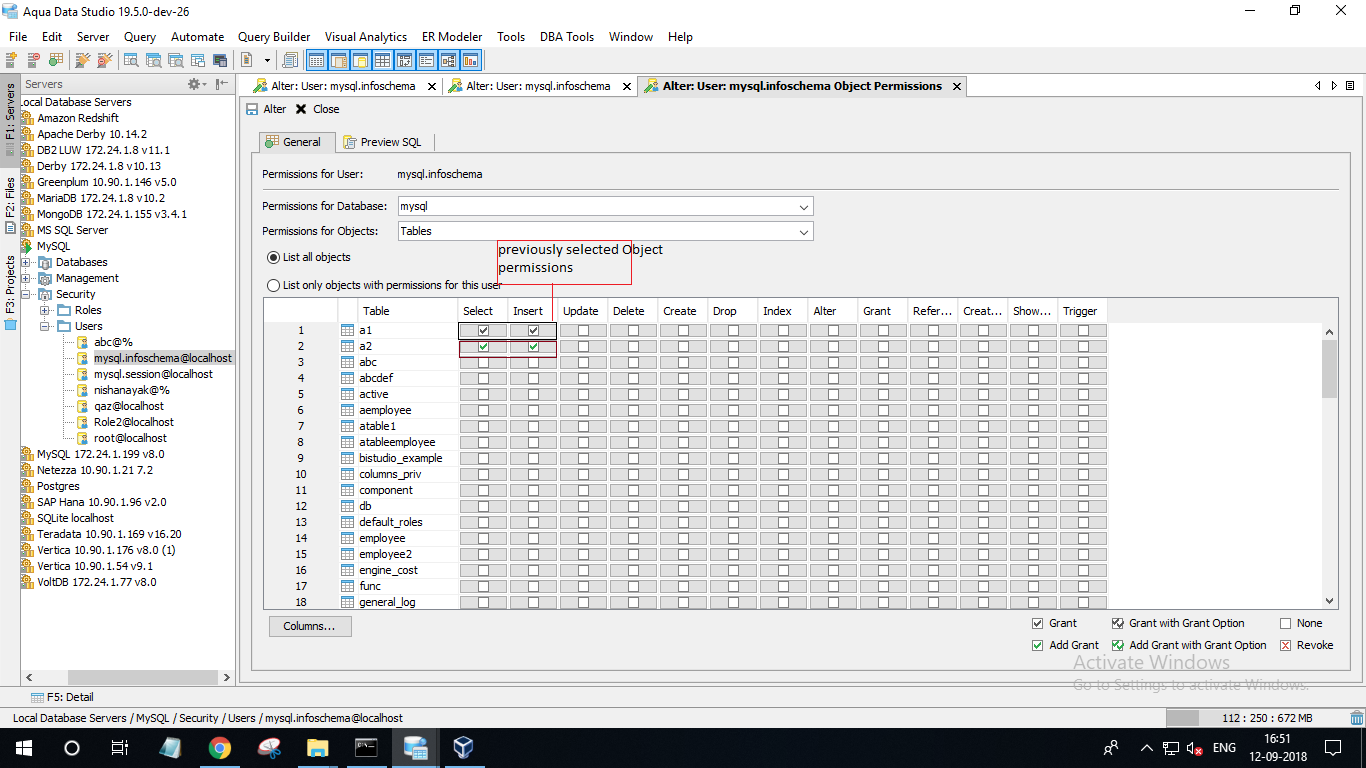Click the Select column header

pos(483,311)
